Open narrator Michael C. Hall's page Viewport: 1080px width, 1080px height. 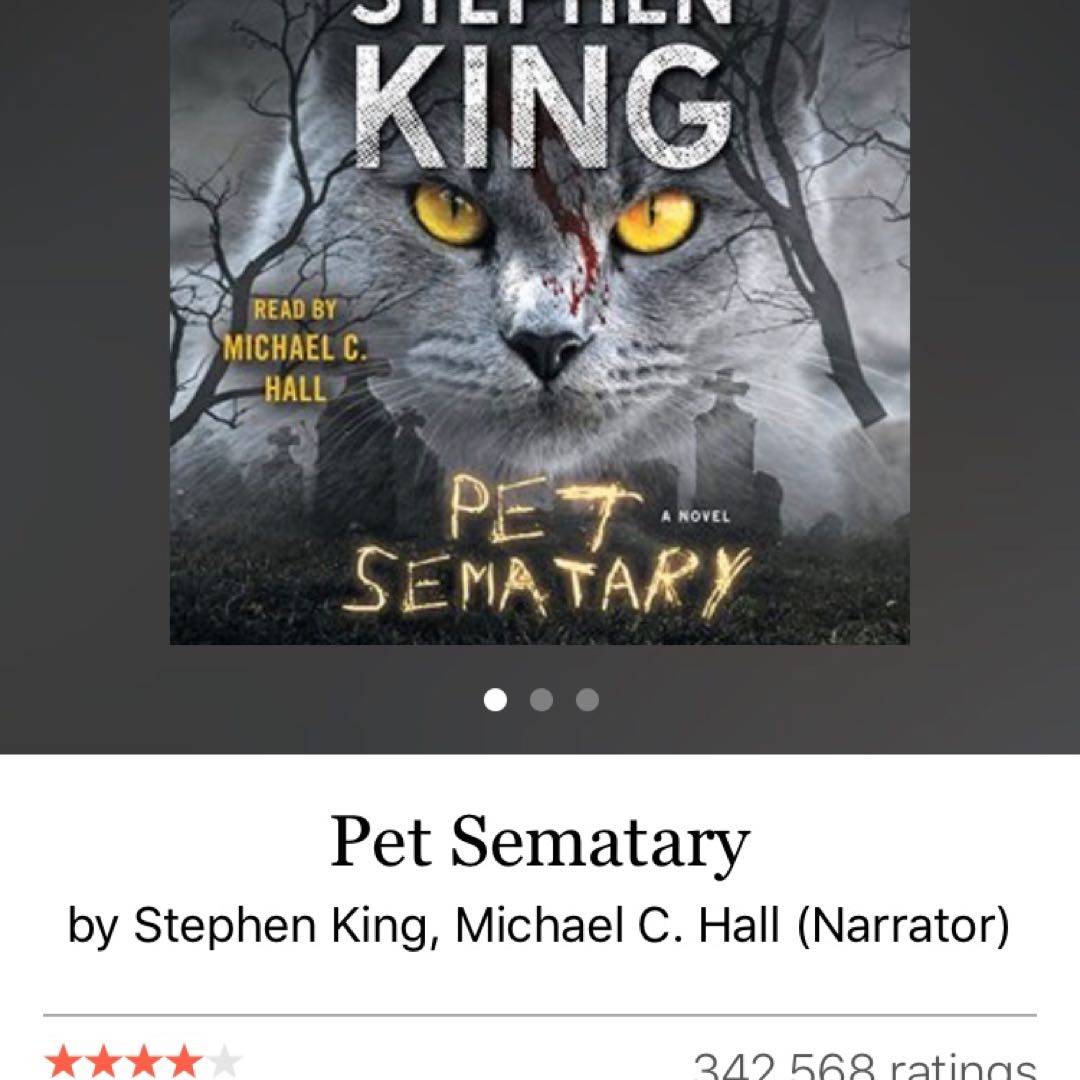click(617, 926)
